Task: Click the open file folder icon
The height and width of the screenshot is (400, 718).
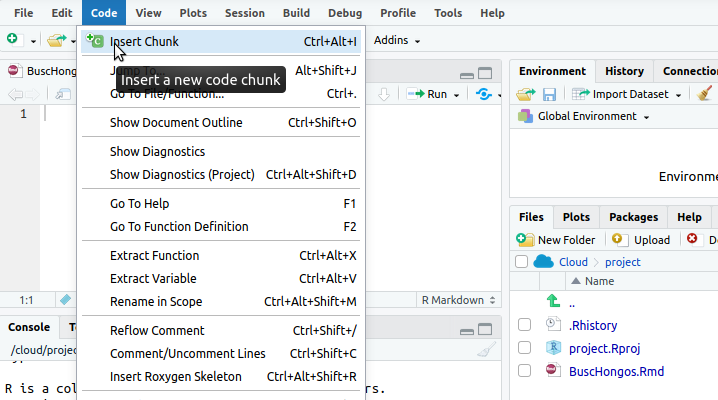Action: 55,40
